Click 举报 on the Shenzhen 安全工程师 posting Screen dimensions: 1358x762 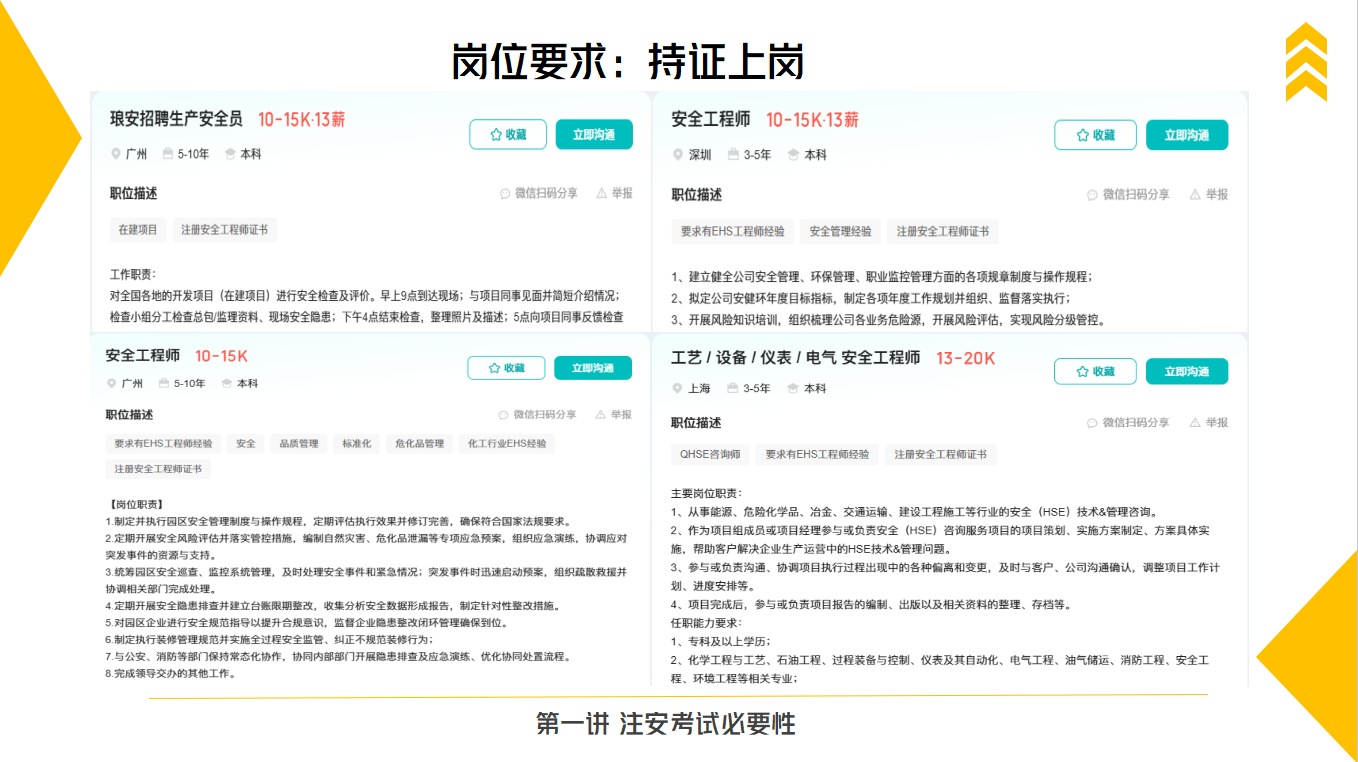1209,195
